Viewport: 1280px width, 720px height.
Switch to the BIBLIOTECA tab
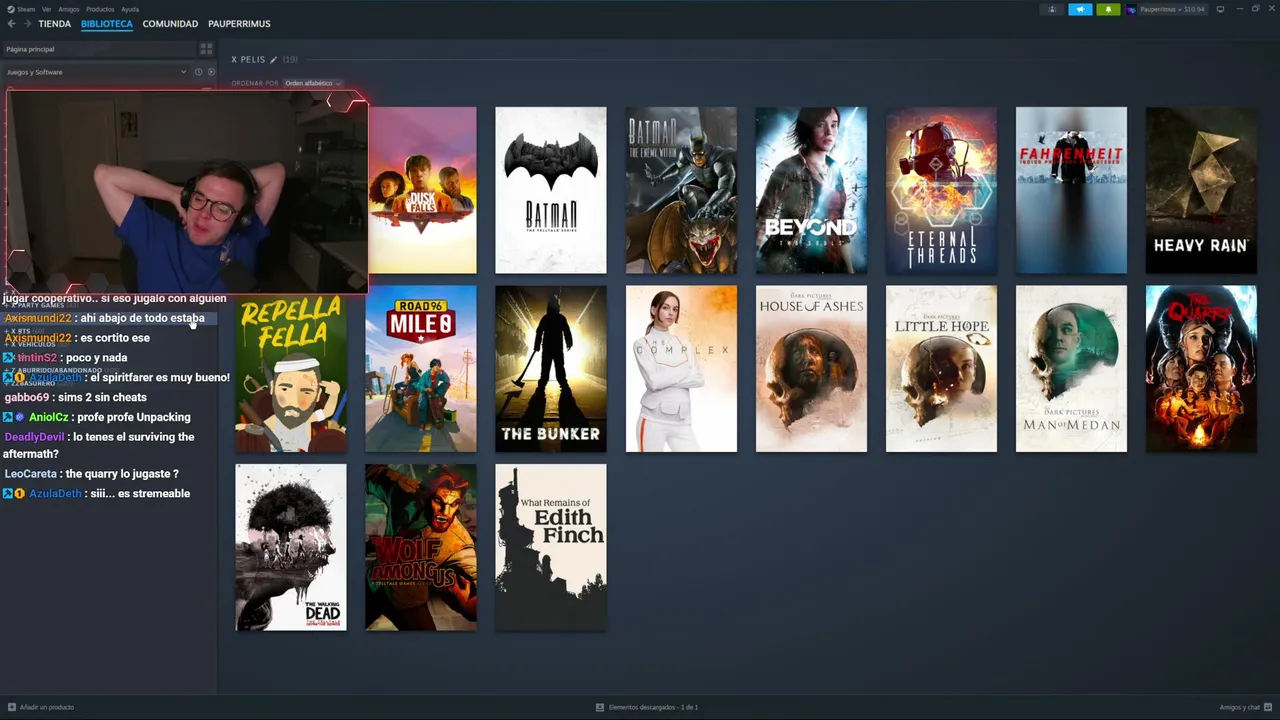[107, 24]
